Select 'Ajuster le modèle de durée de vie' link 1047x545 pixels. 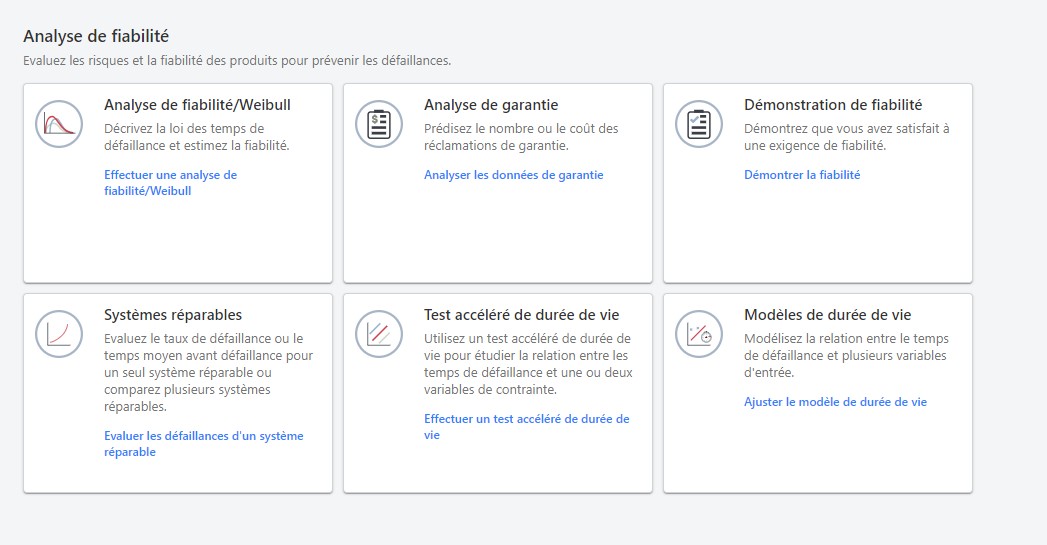coord(835,402)
